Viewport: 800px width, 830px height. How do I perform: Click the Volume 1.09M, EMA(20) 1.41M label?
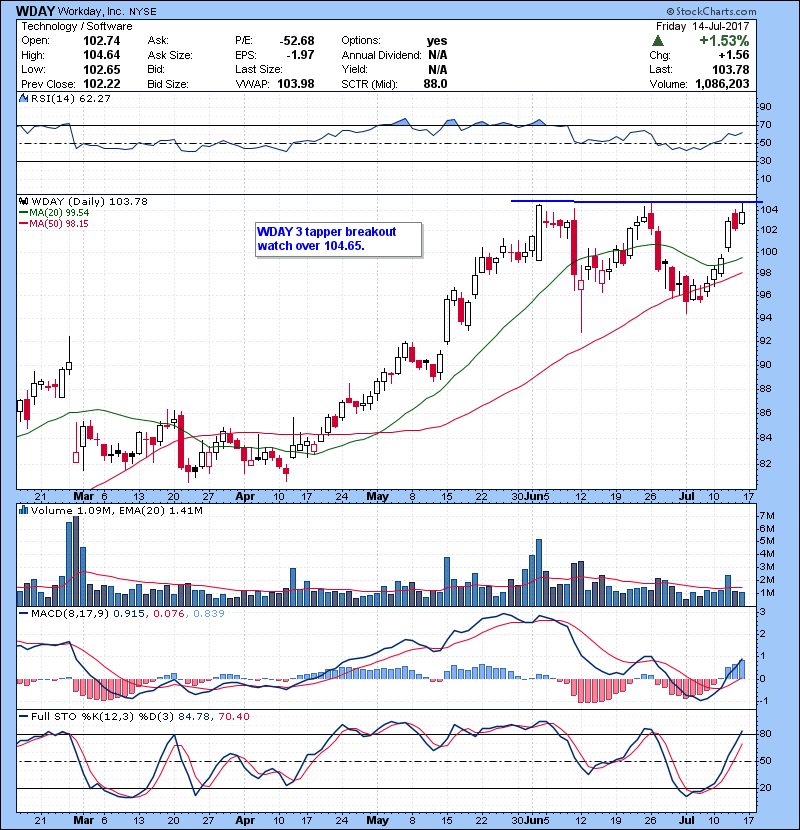(x=116, y=511)
